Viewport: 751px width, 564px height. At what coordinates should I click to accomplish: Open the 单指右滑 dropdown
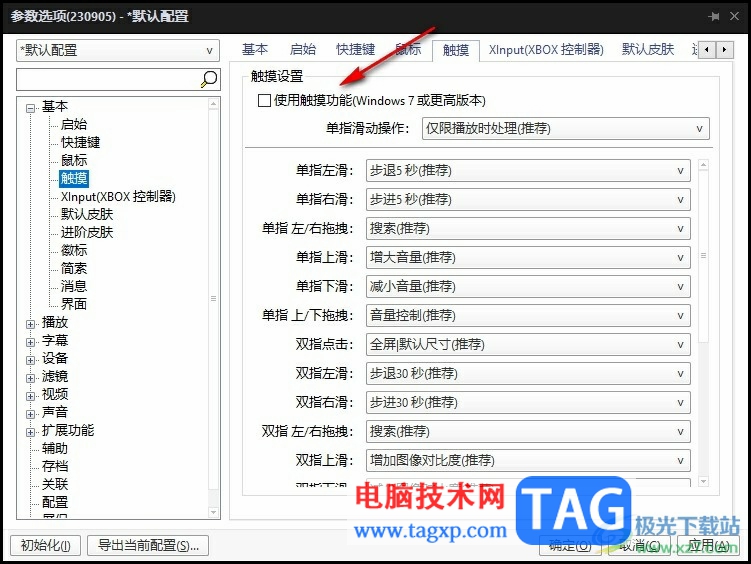pos(528,200)
